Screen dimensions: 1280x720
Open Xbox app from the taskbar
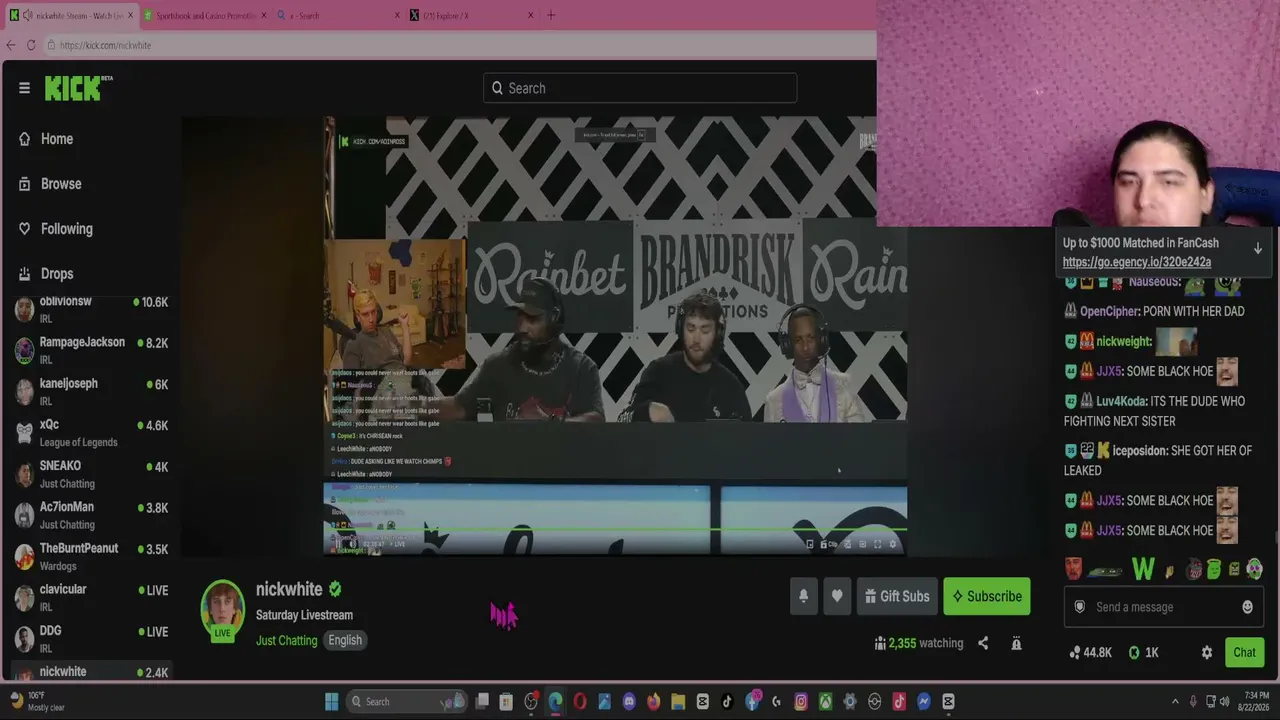[x=825, y=701]
